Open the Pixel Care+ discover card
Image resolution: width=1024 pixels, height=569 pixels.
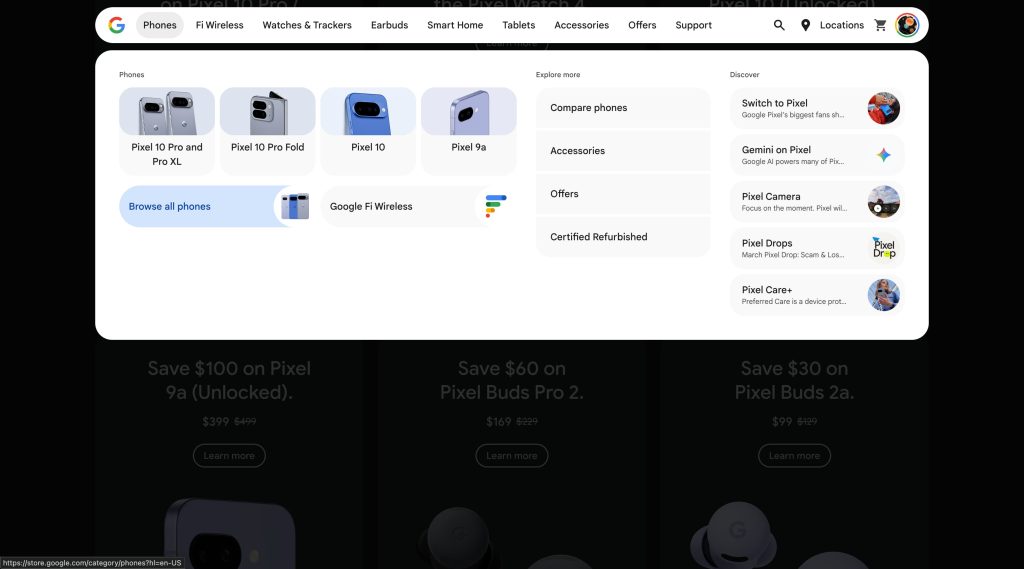tap(817, 295)
